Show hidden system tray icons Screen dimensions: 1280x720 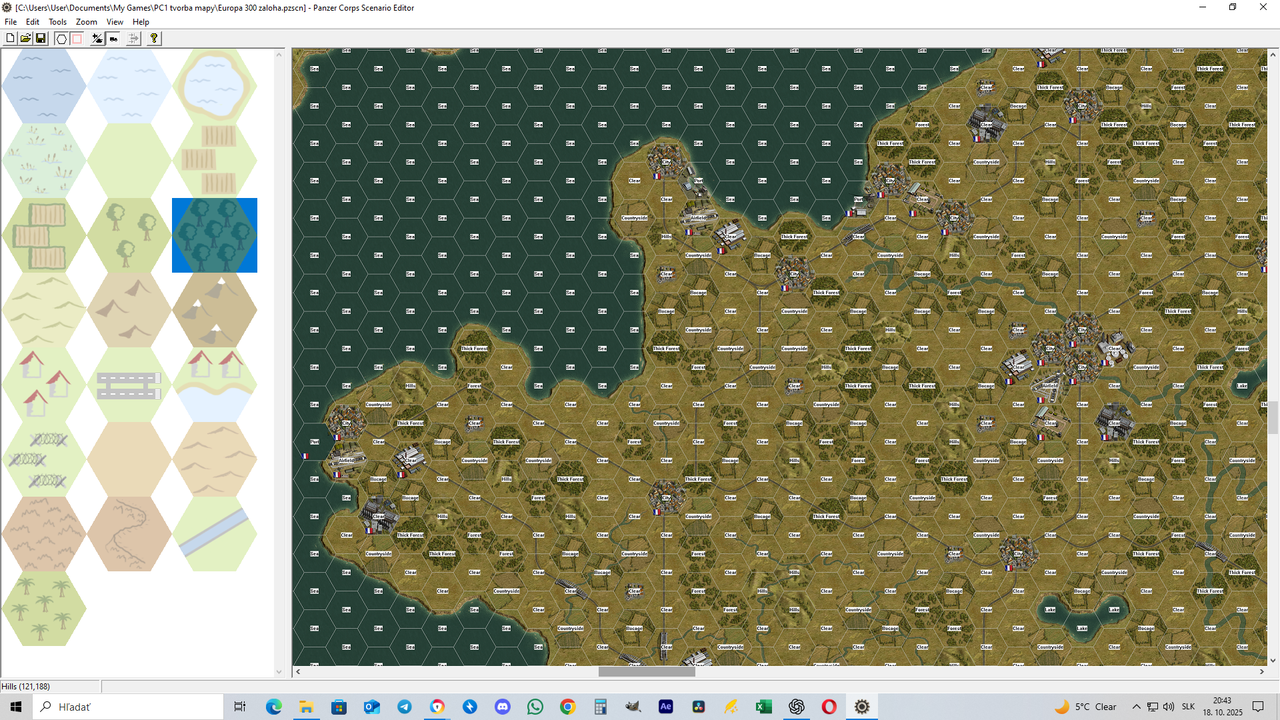(x=1136, y=706)
